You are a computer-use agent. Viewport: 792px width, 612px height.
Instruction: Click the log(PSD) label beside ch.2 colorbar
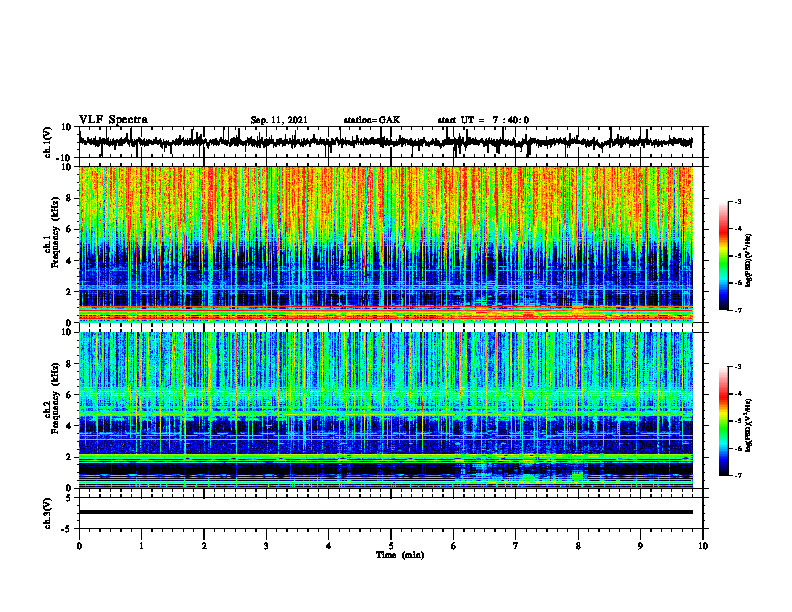[x=750, y=425]
